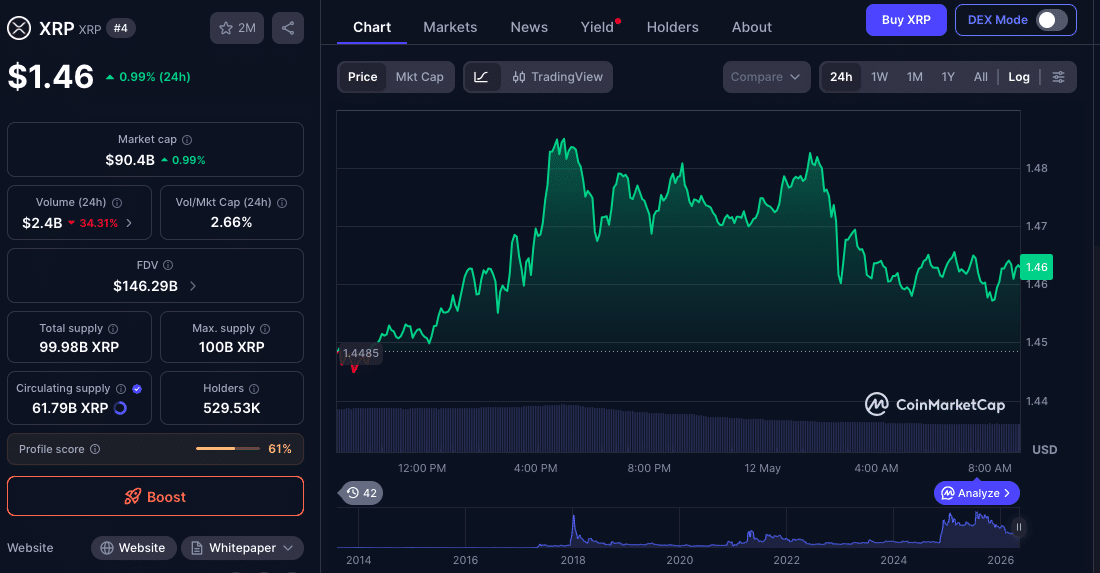Show Market cap info tooltip icon
Viewport: 1100px width, 573px height.
click(x=187, y=140)
